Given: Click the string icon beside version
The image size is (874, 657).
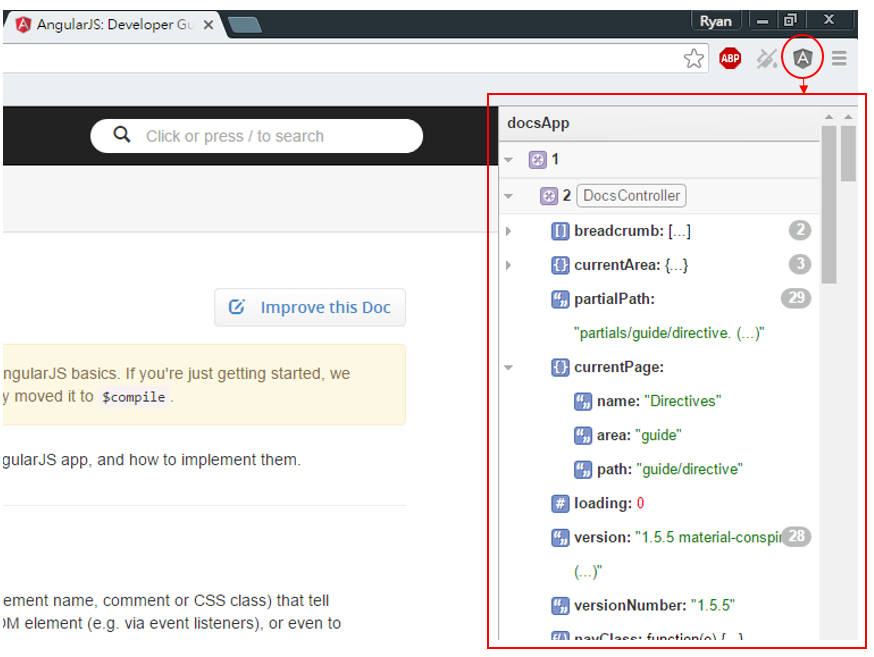Looking at the screenshot, I should coord(560,538).
